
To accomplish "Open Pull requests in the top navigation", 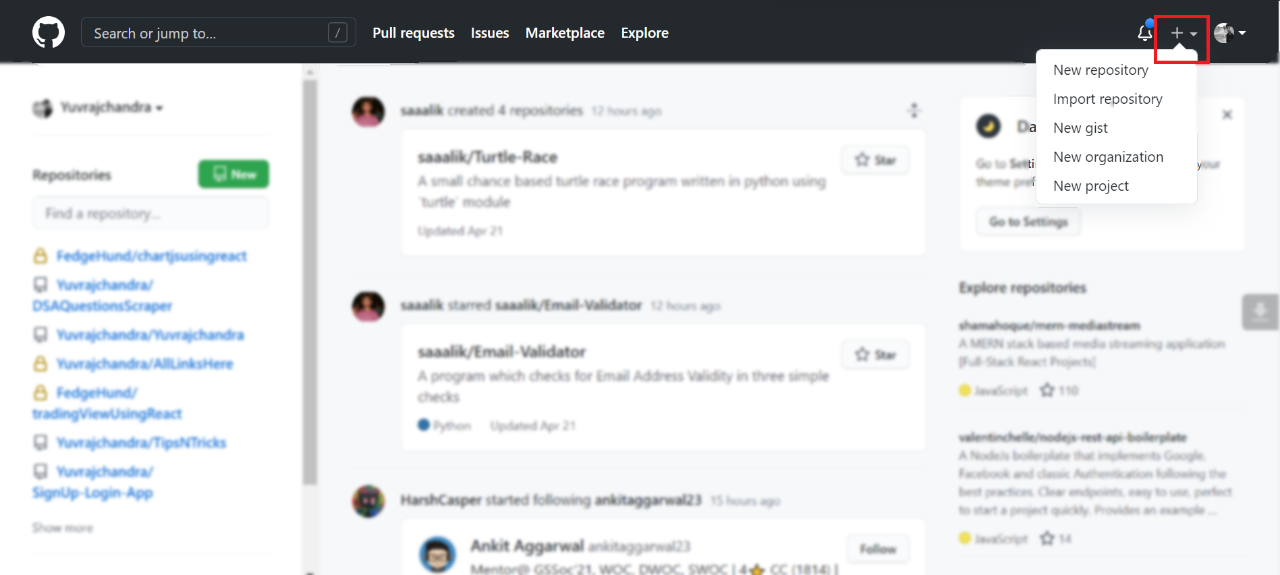I will pyautogui.click(x=413, y=33).
